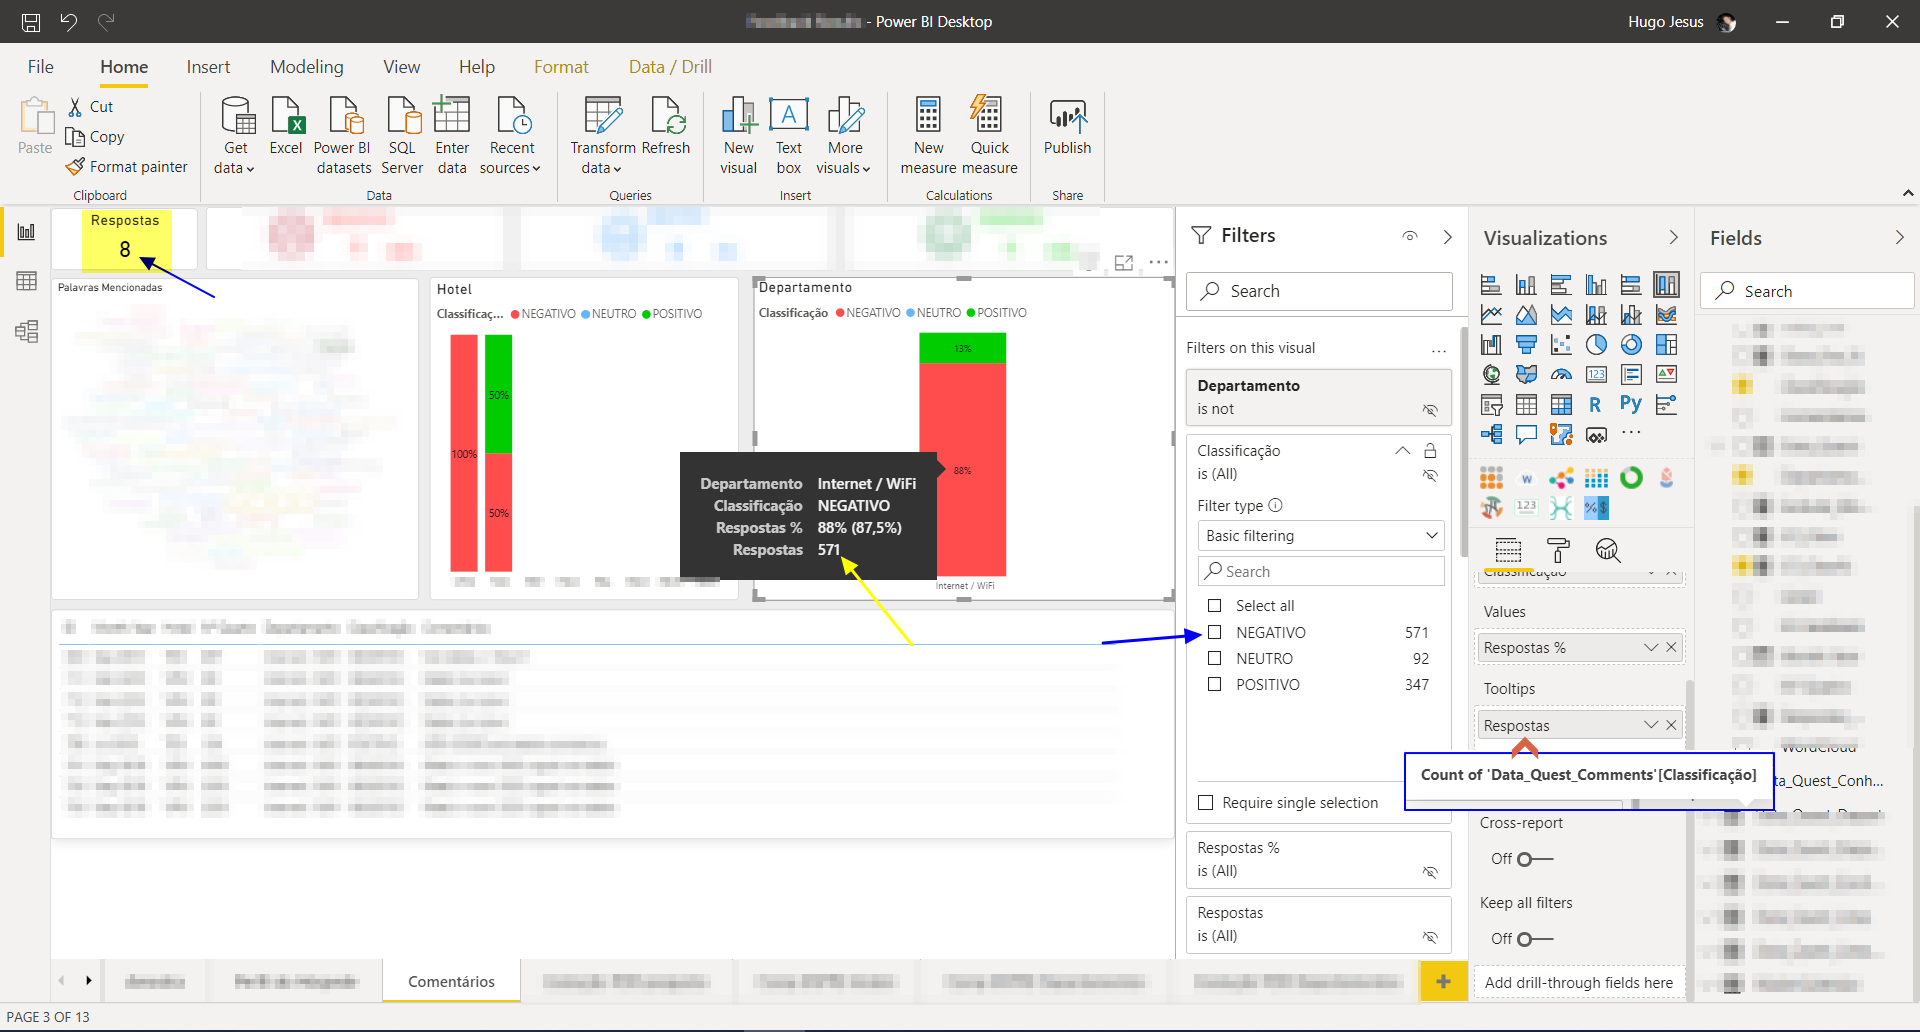Create a Quick measure
The width and height of the screenshot is (1920, 1032).
989,137
